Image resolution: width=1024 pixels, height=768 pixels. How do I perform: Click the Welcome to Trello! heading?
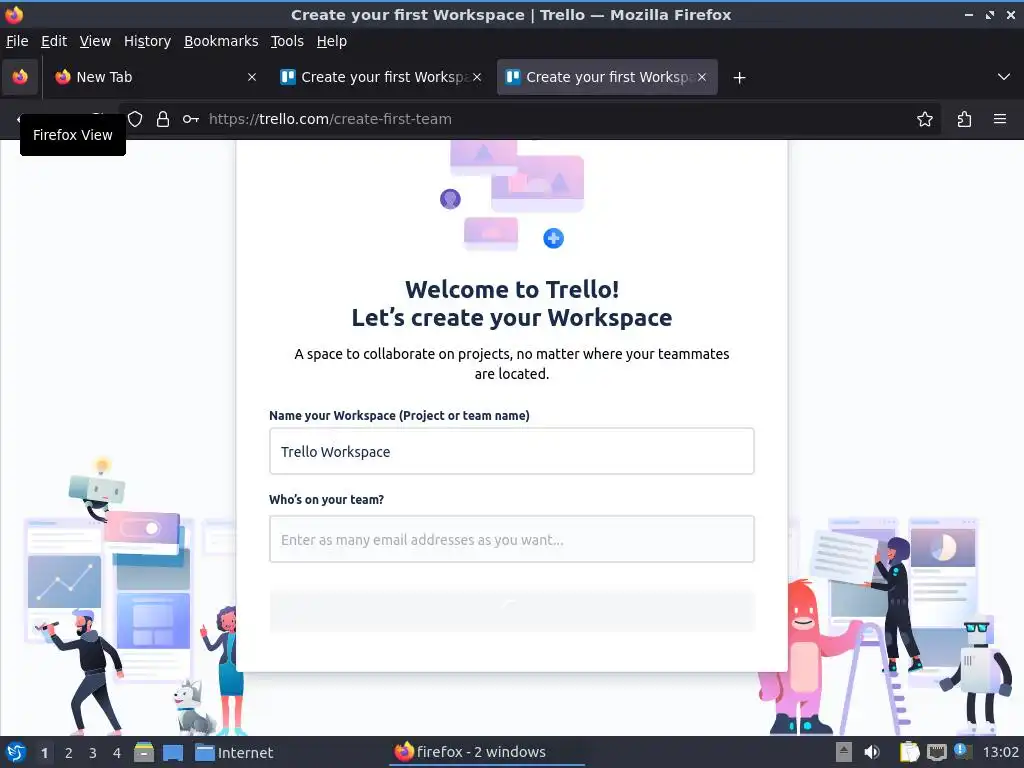[512, 289]
